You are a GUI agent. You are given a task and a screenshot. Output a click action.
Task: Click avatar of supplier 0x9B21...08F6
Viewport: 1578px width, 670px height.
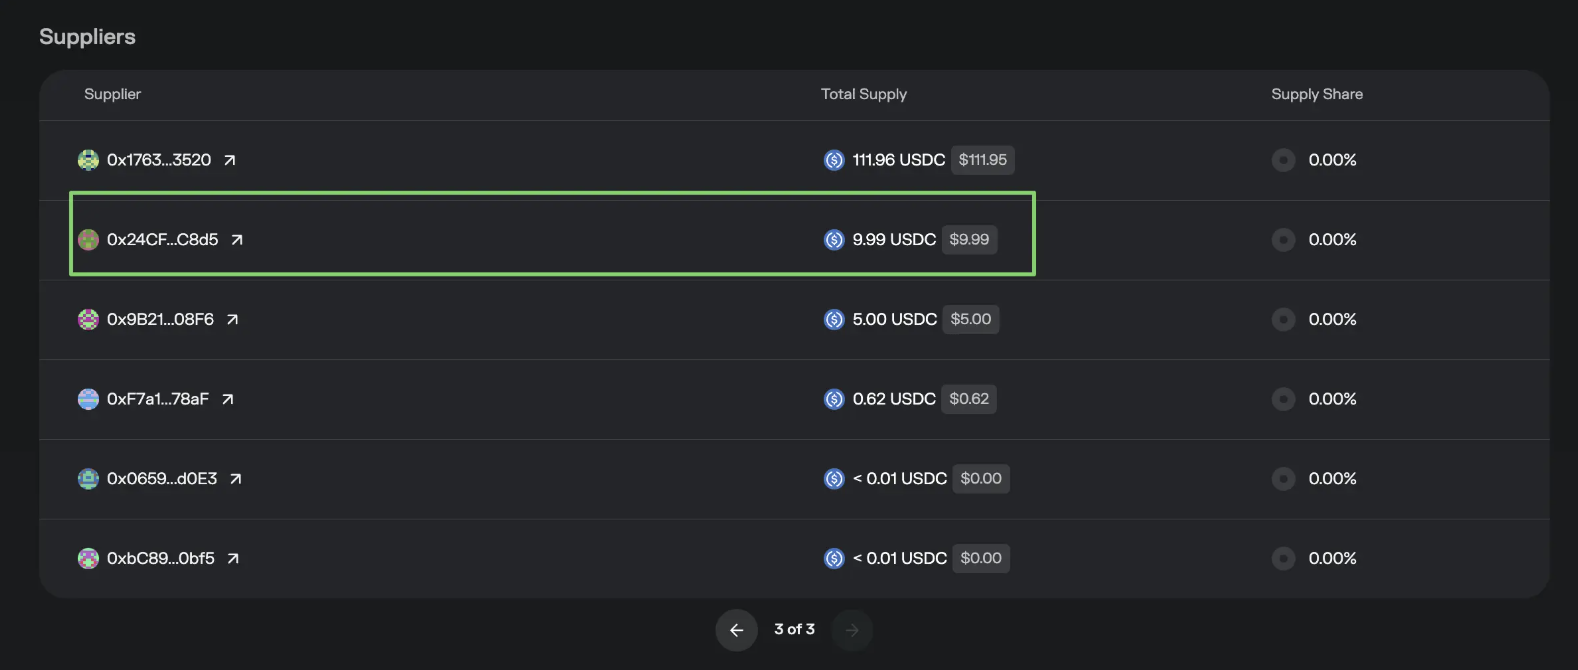pos(88,320)
